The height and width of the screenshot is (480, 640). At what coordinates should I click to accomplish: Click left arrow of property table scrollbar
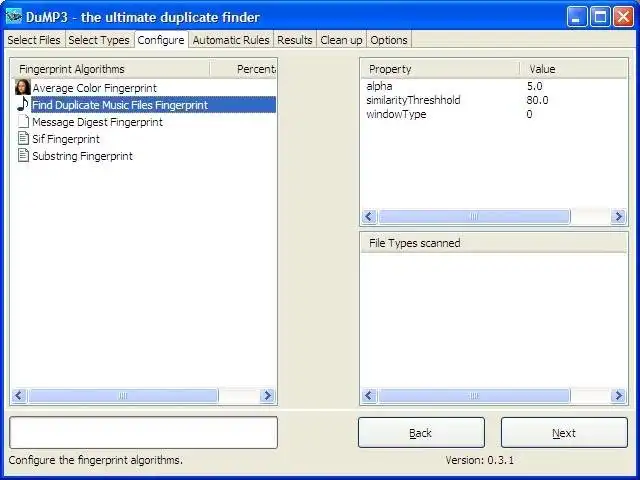pyautogui.click(x=369, y=216)
